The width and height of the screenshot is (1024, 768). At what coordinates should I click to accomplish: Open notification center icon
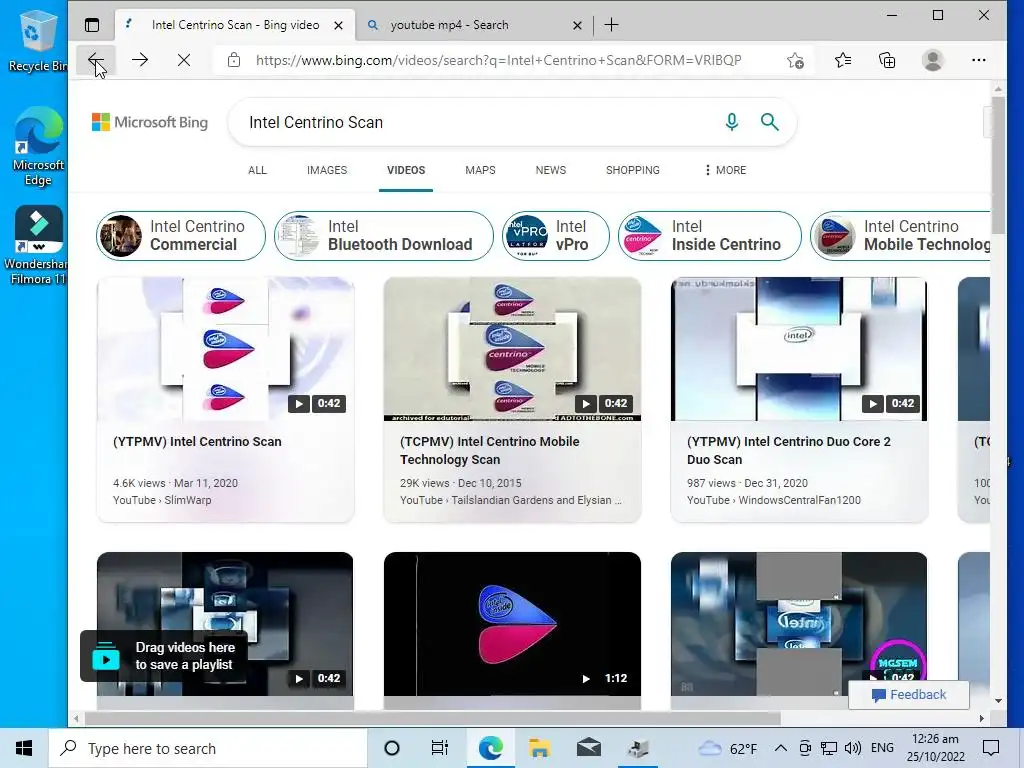point(991,748)
